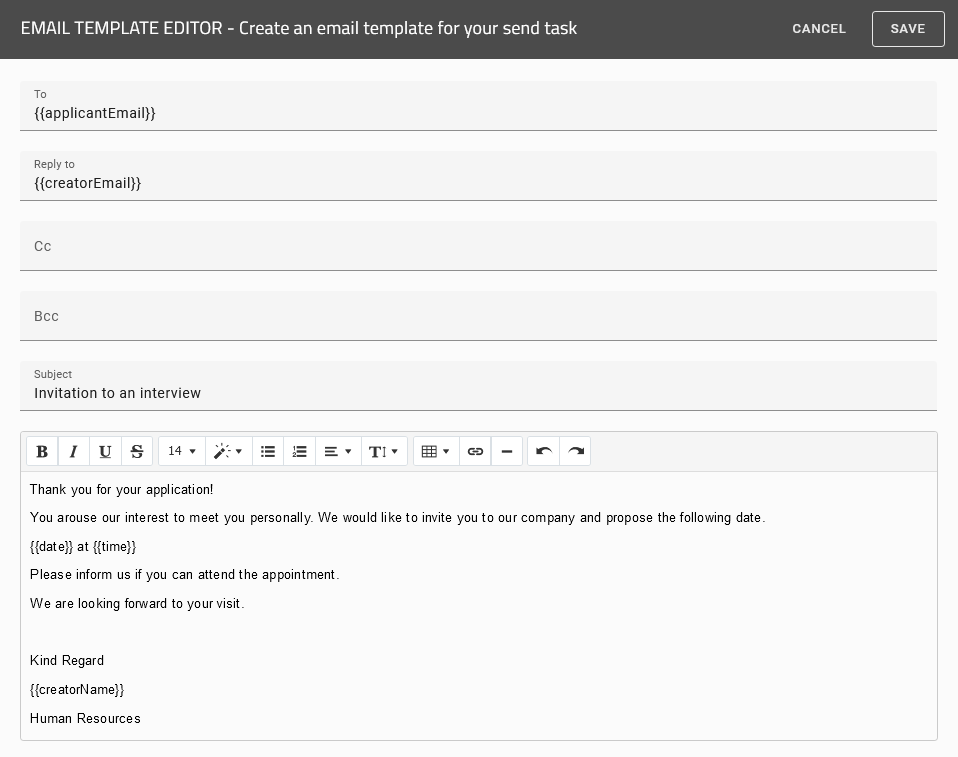Apply strikethrough formatting

(136, 451)
